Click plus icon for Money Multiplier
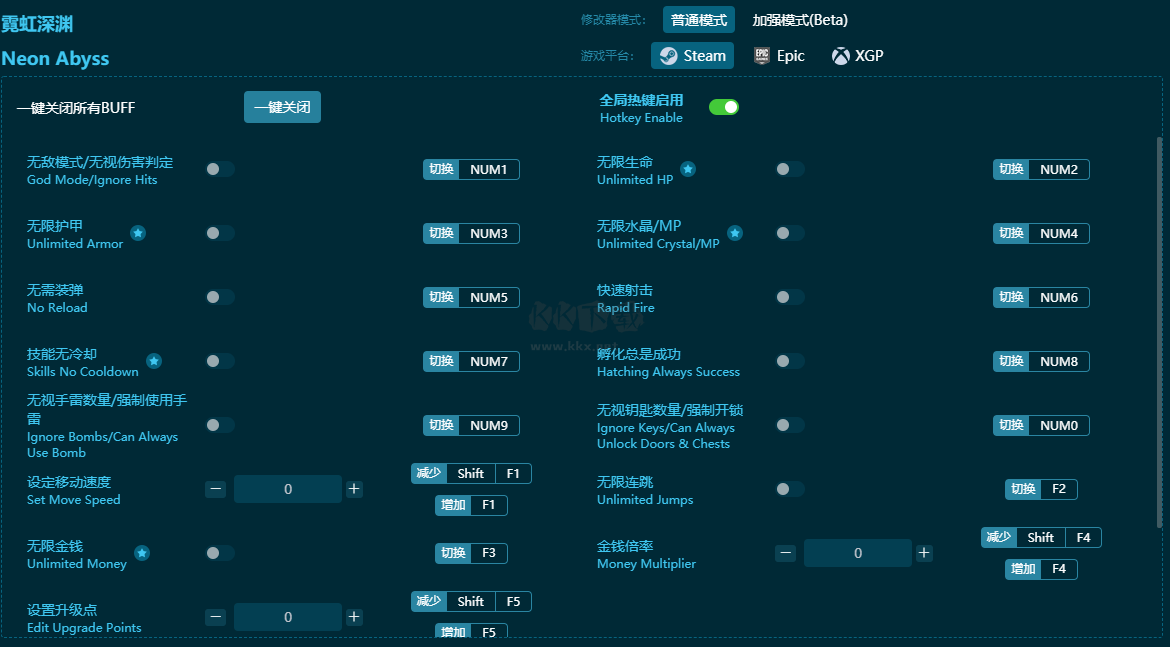Screen dimensions: 1170x647 click(924, 553)
